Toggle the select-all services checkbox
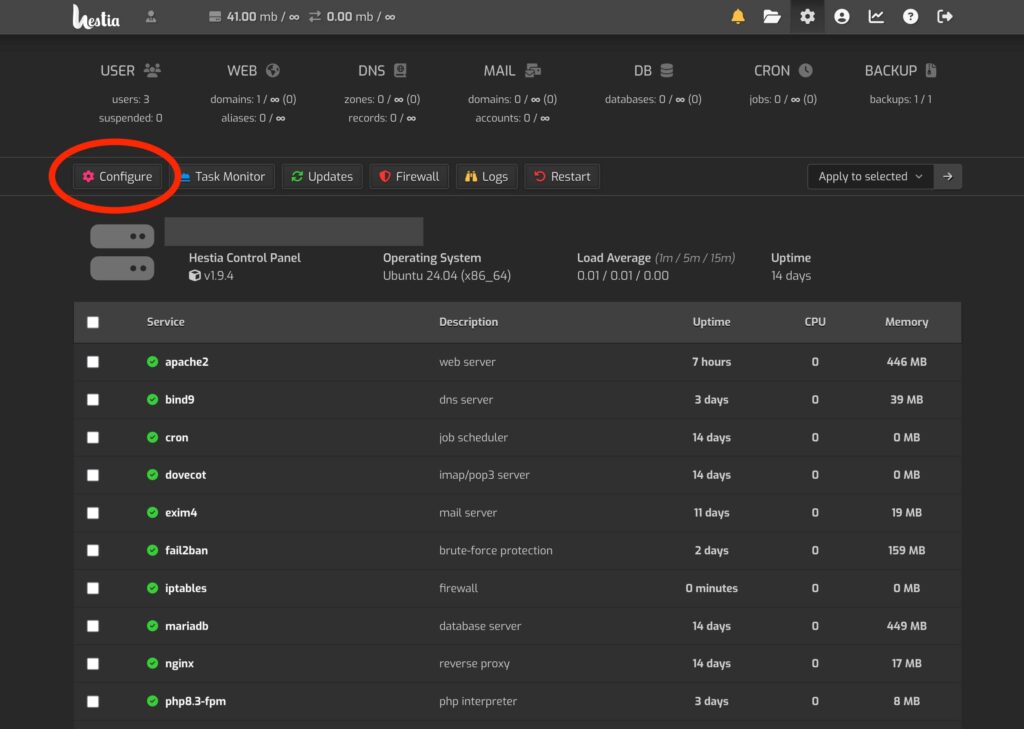 coord(93,322)
